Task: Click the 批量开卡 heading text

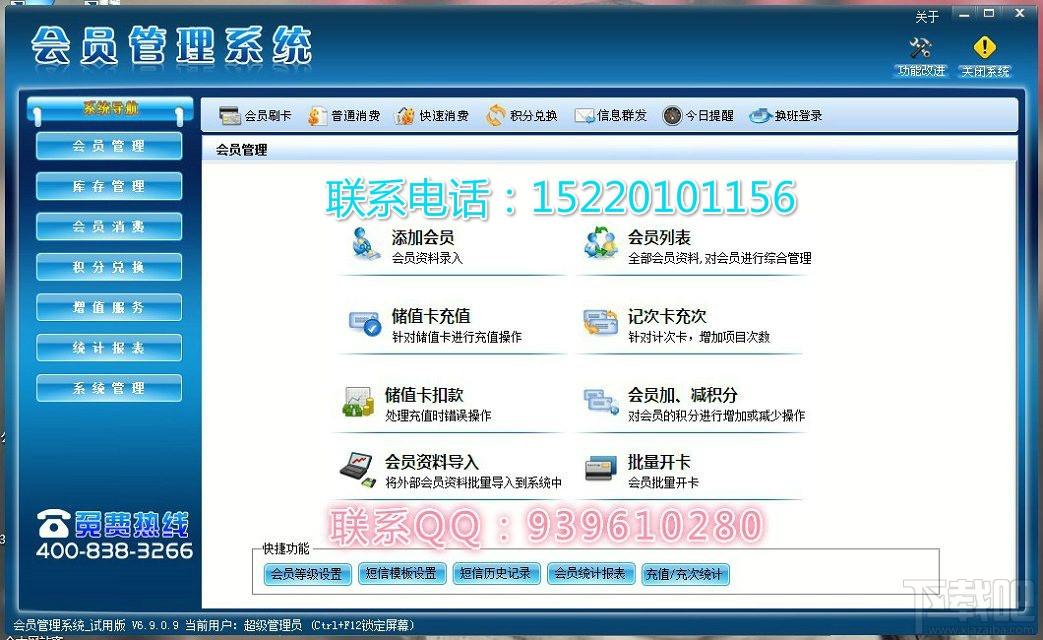Action: tap(659, 462)
